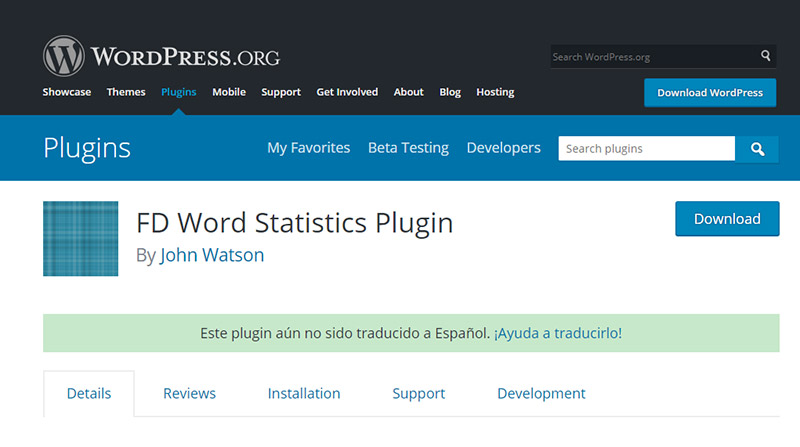Click the WordPress.org logo
This screenshot has height=447, width=800.
point(161,56)
